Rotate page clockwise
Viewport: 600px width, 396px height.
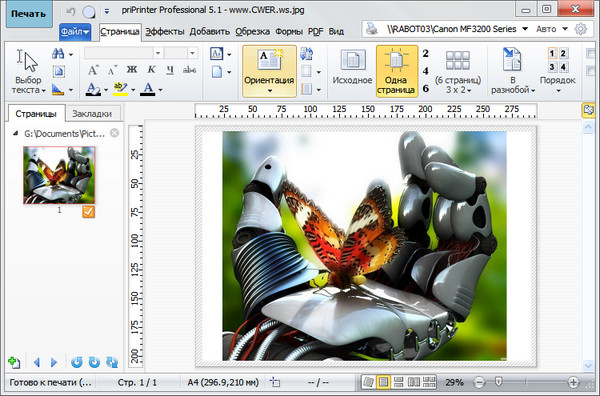(x=94, y=362)
